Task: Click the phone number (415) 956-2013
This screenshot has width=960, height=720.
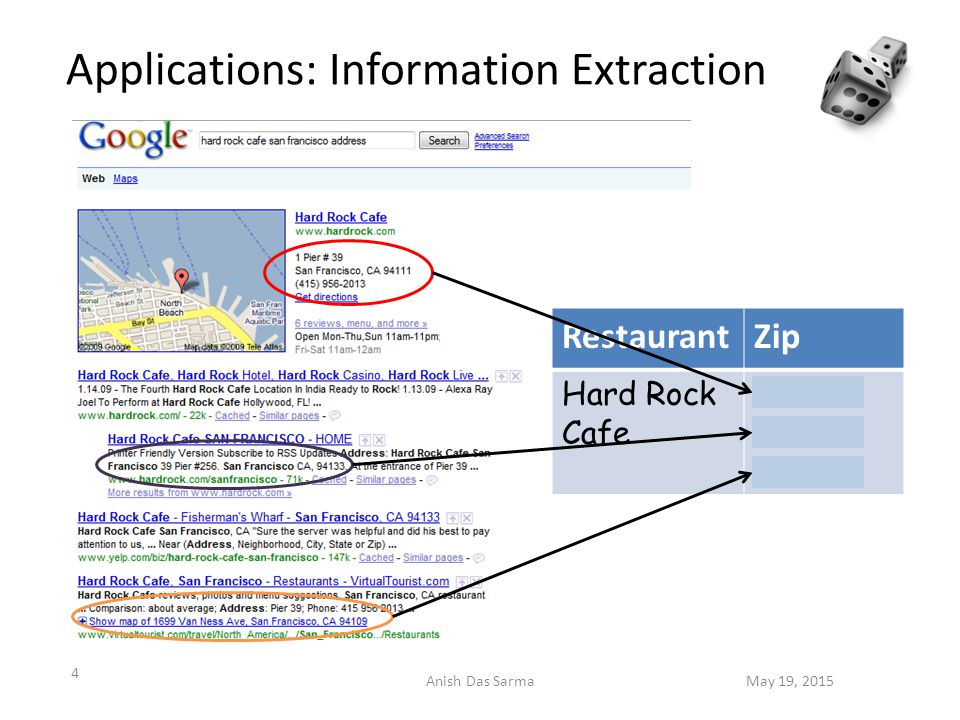Action: 330,284
